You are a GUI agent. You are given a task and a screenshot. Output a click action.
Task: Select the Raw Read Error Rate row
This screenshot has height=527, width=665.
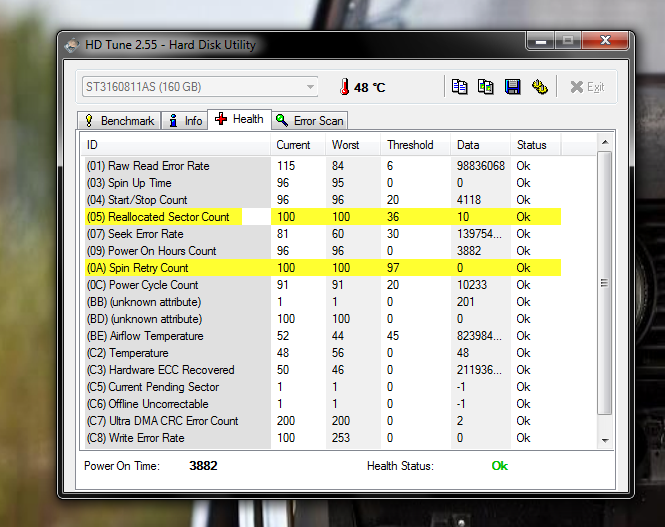click(x=321, y=166)
